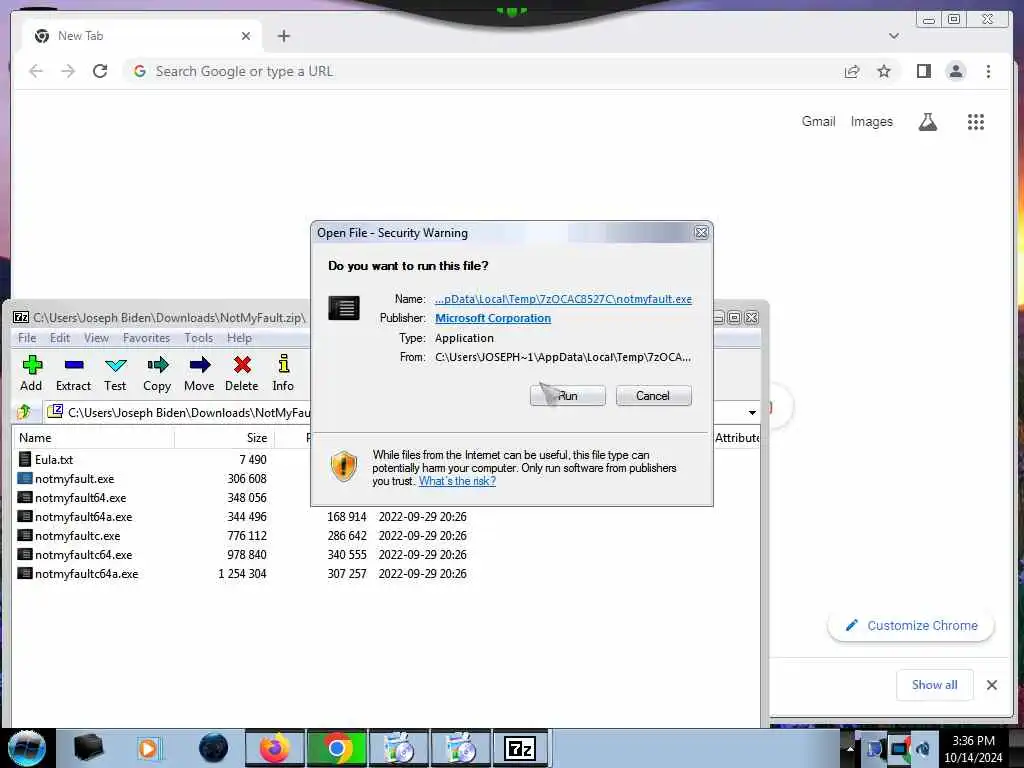Screen dimensions: 1024x768
Task: Expand the 7-Zip address path dropdown
Action: (x=752, y=413)
